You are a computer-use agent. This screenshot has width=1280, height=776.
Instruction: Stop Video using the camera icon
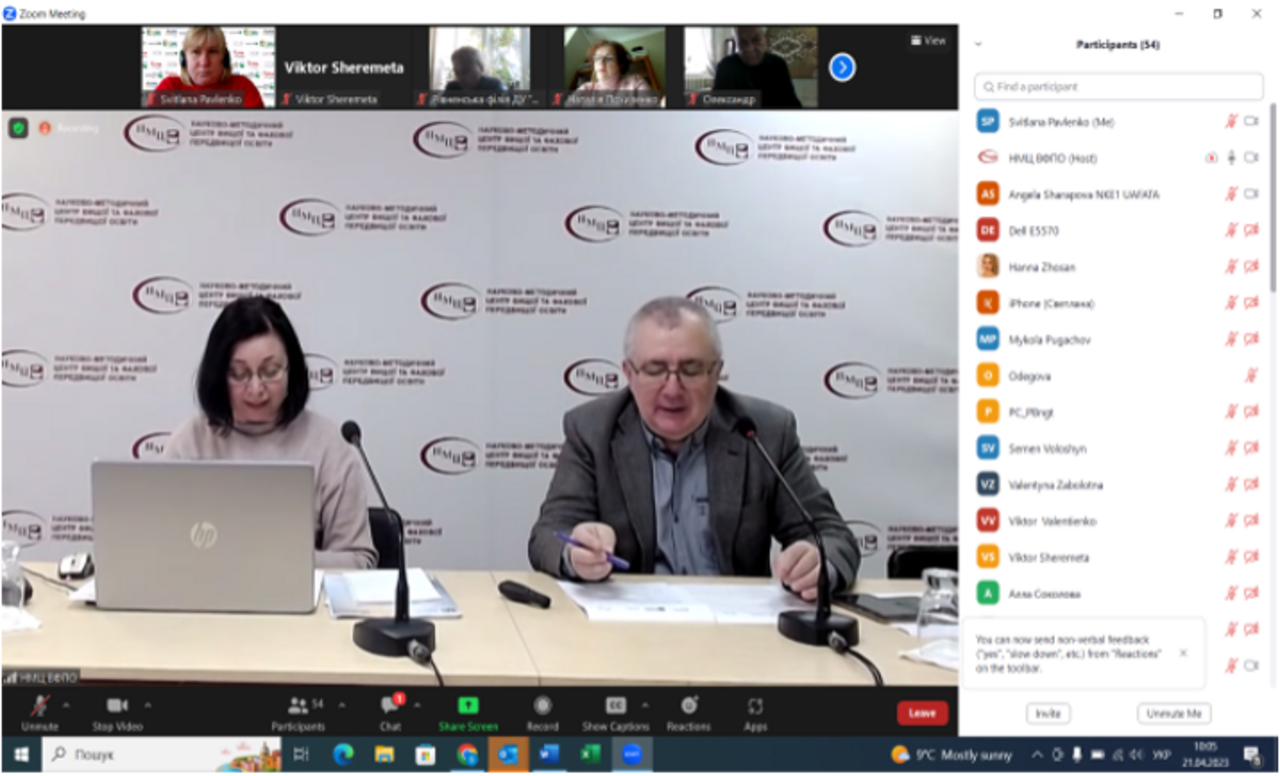click(x=117, y=706)
